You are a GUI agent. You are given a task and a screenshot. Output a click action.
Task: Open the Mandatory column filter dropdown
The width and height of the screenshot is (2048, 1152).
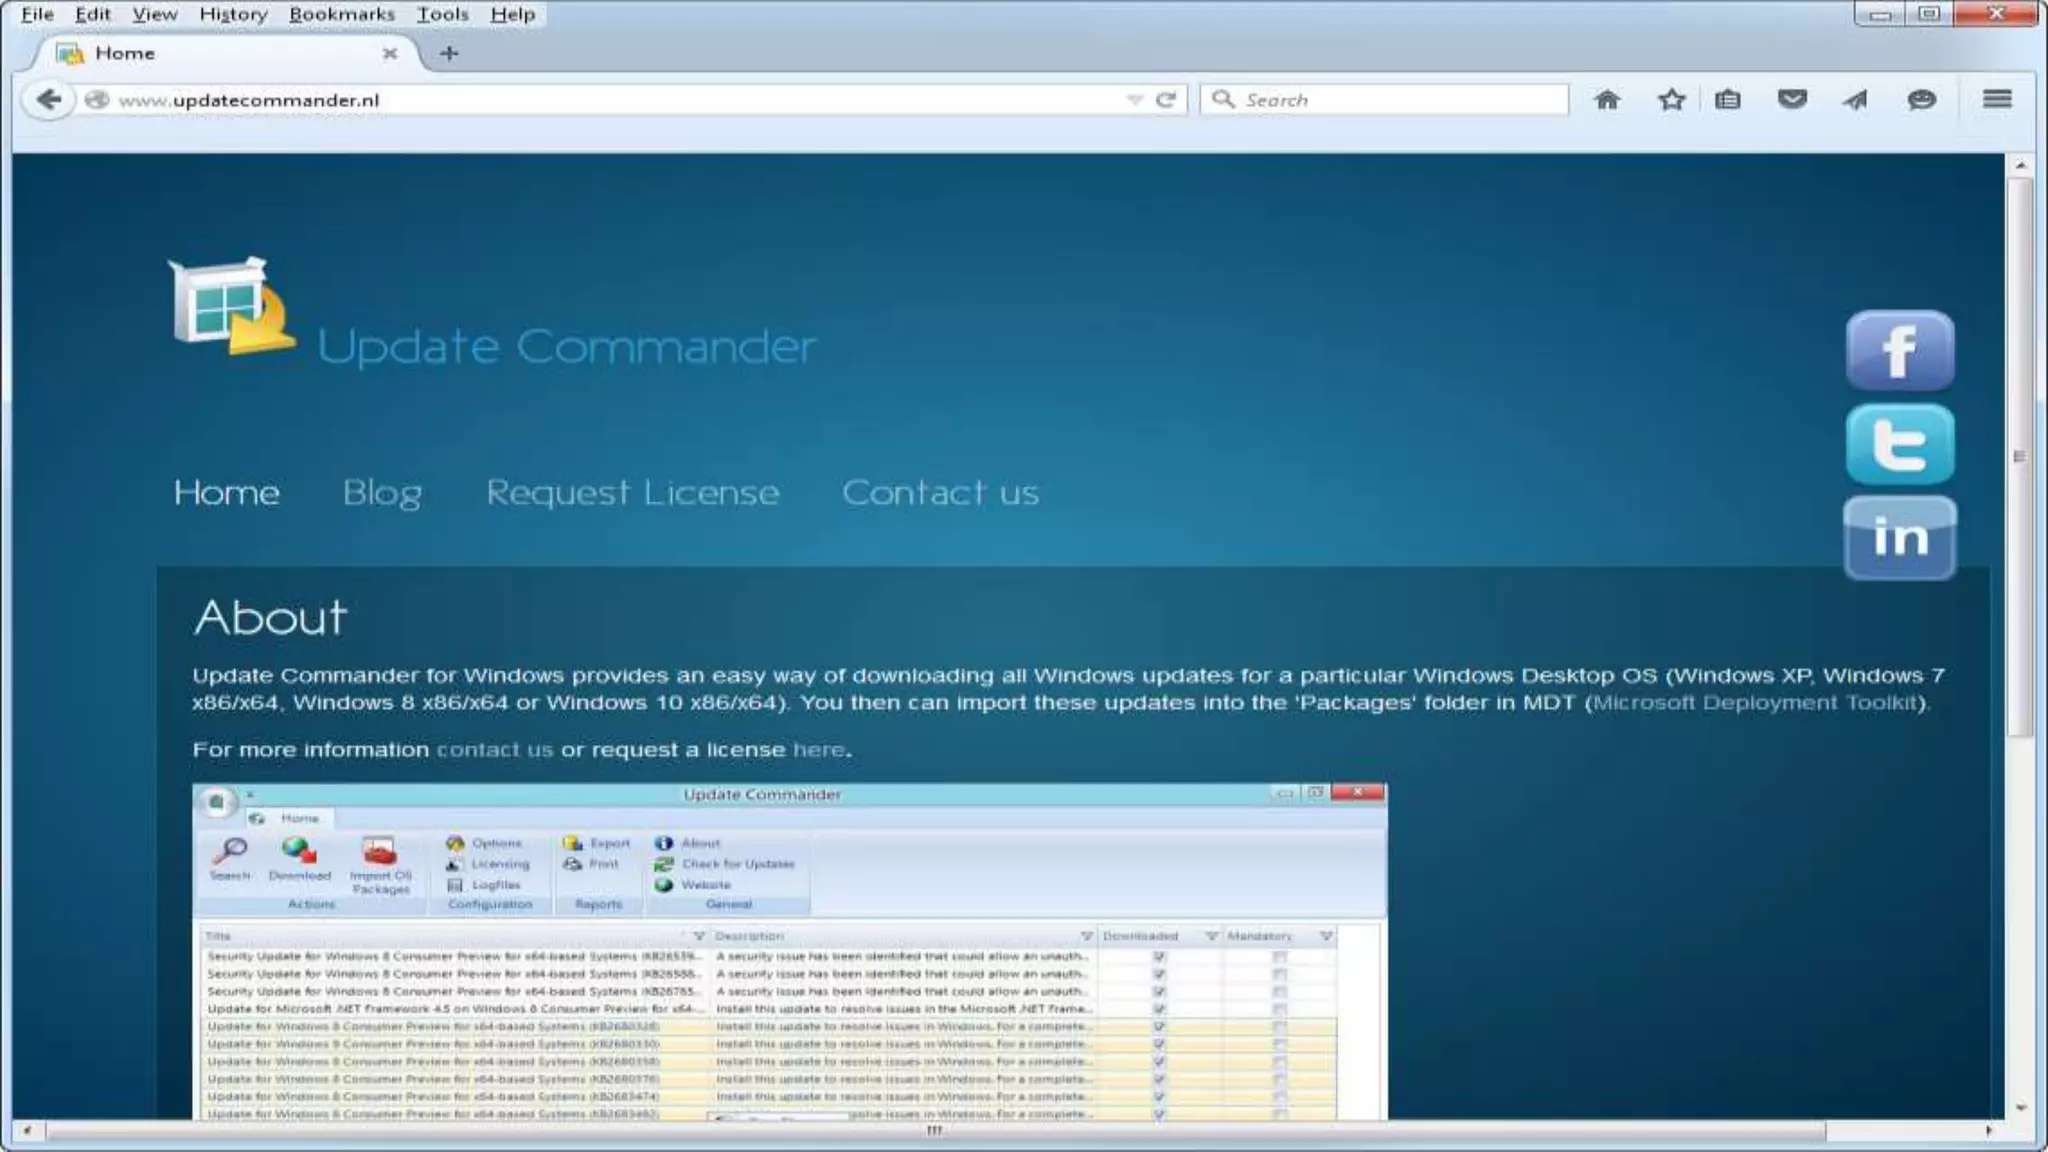[x=1326, y=936]
